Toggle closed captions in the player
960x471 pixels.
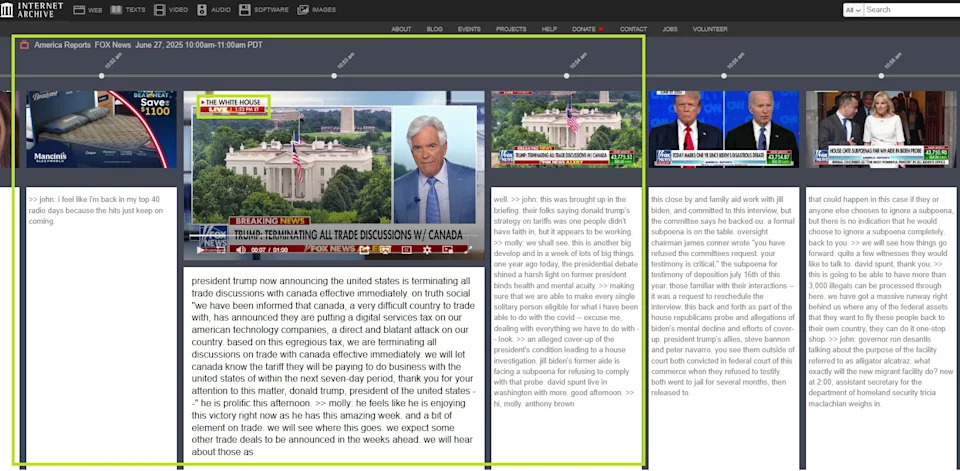pyautogui.click(x=407, y=250)
